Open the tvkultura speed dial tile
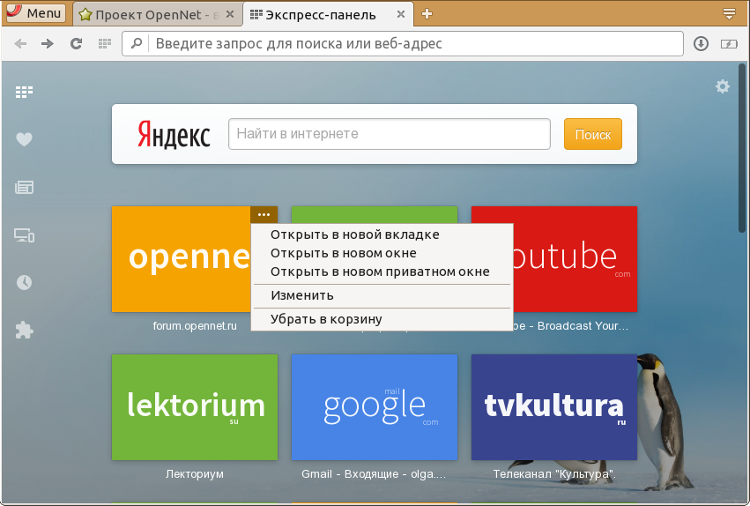 (x=554, y=407)
